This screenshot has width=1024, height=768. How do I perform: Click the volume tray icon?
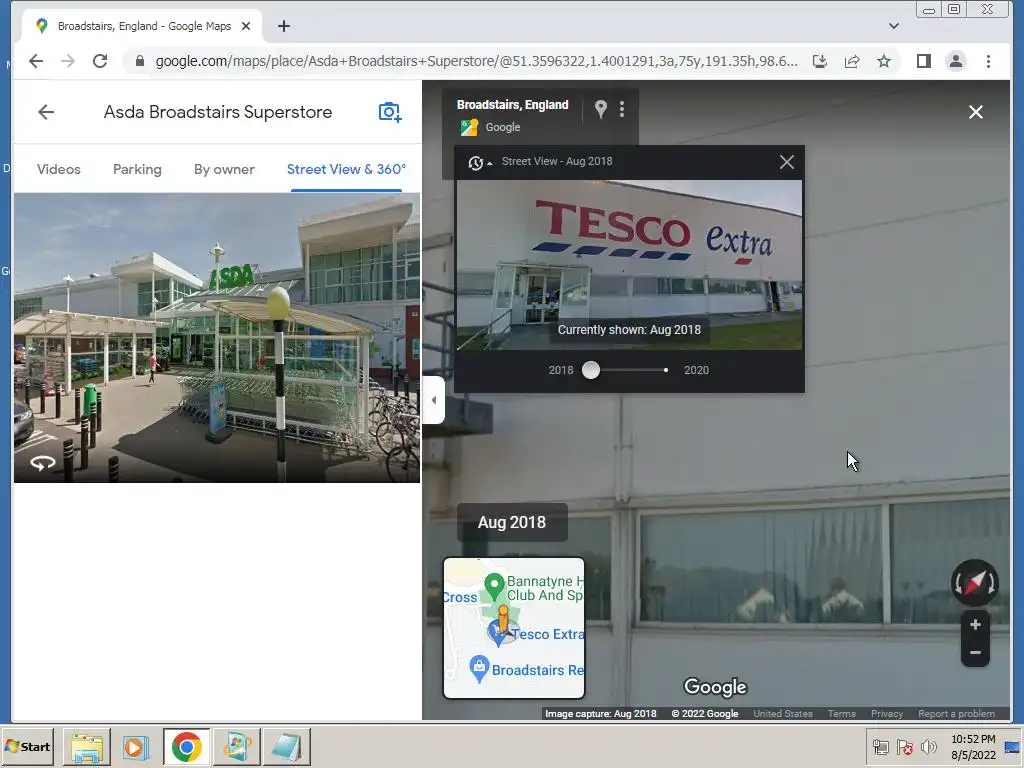tap(928, 746)
